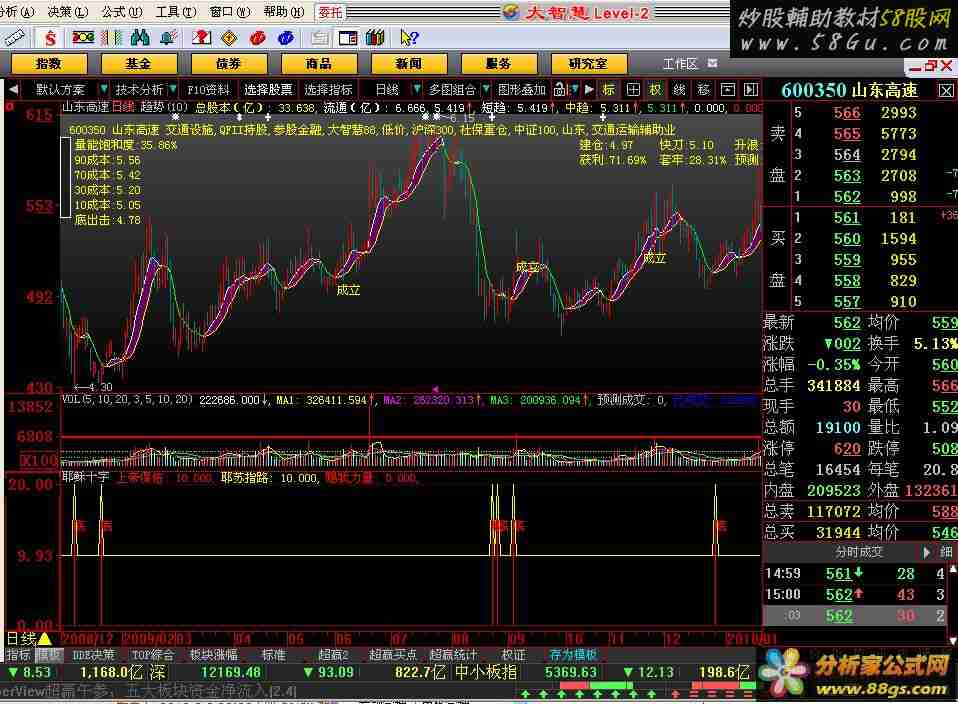Click the yellow triangle next to 日线
This screenshot has width=958, height=704.
pos(45,639)
